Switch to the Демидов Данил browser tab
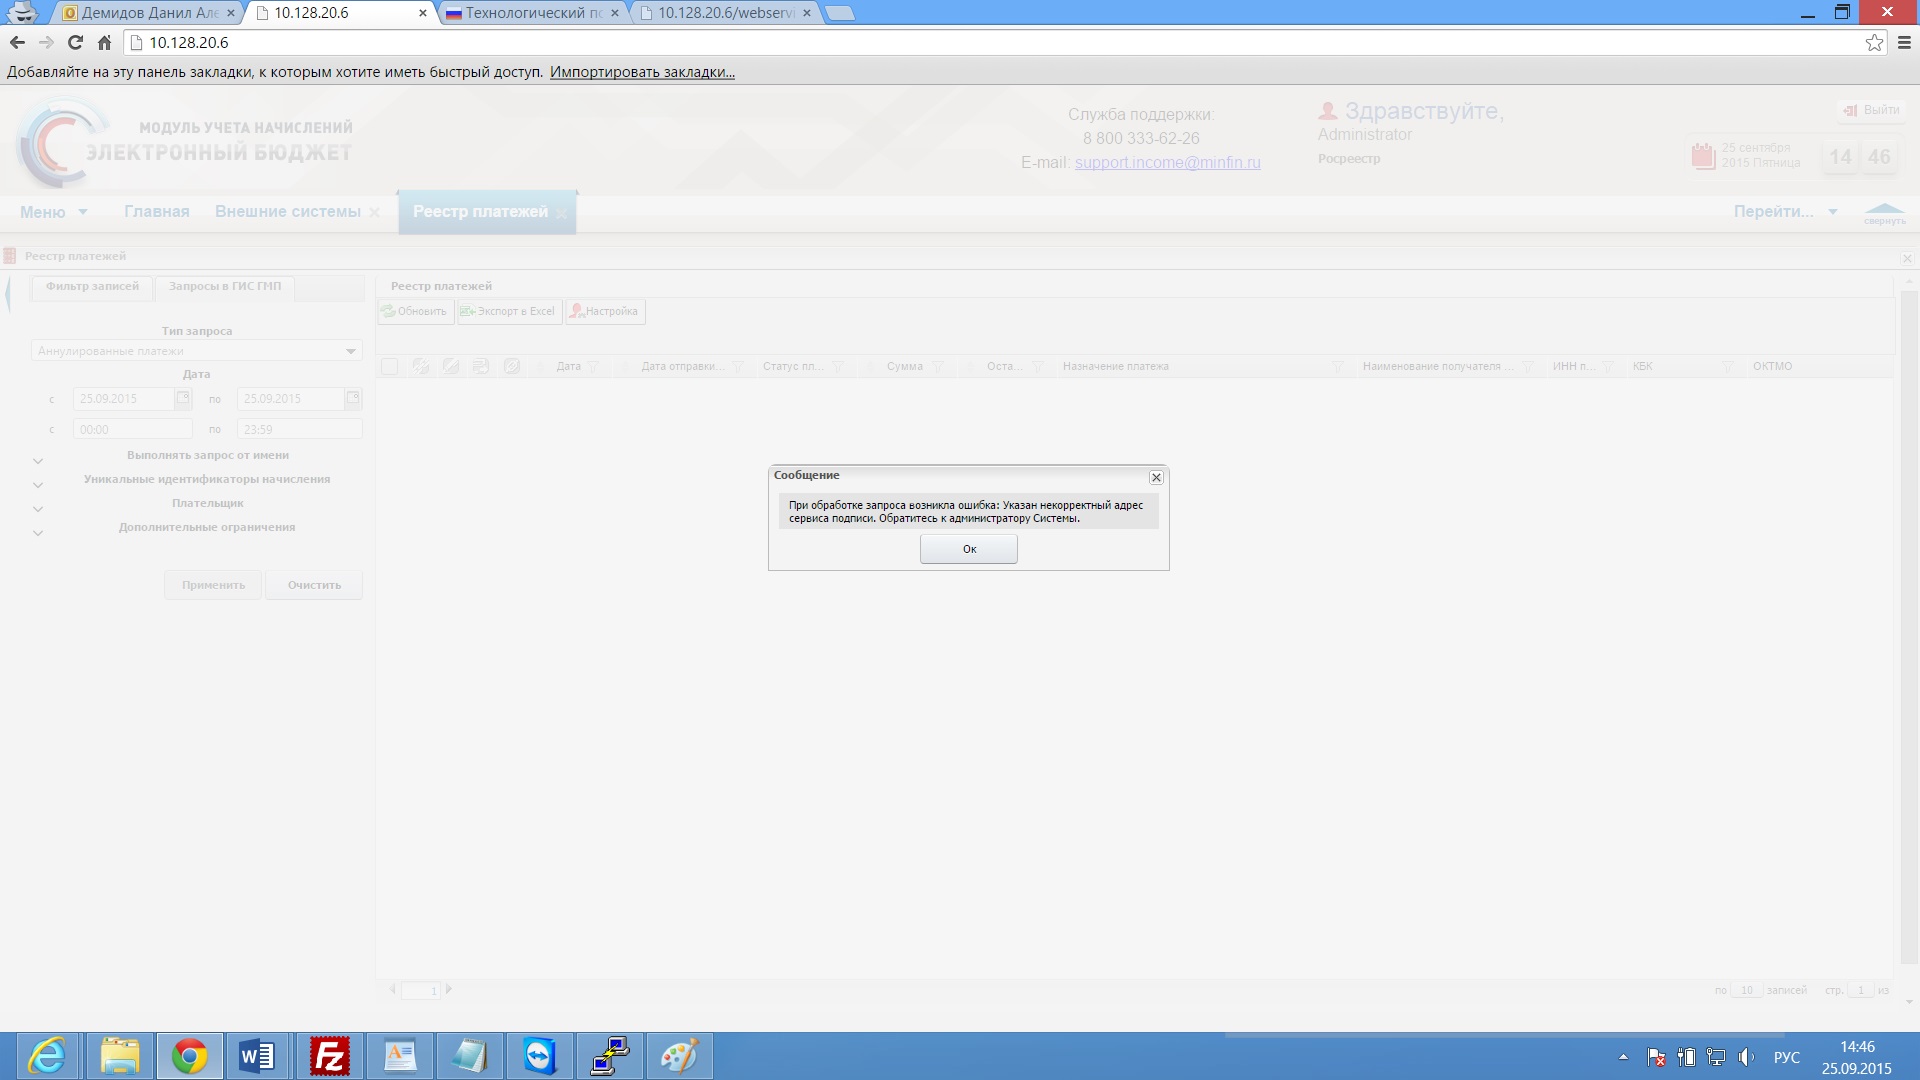The height and width of the screenshot is (1080, 1920). [x=149, y=13]
